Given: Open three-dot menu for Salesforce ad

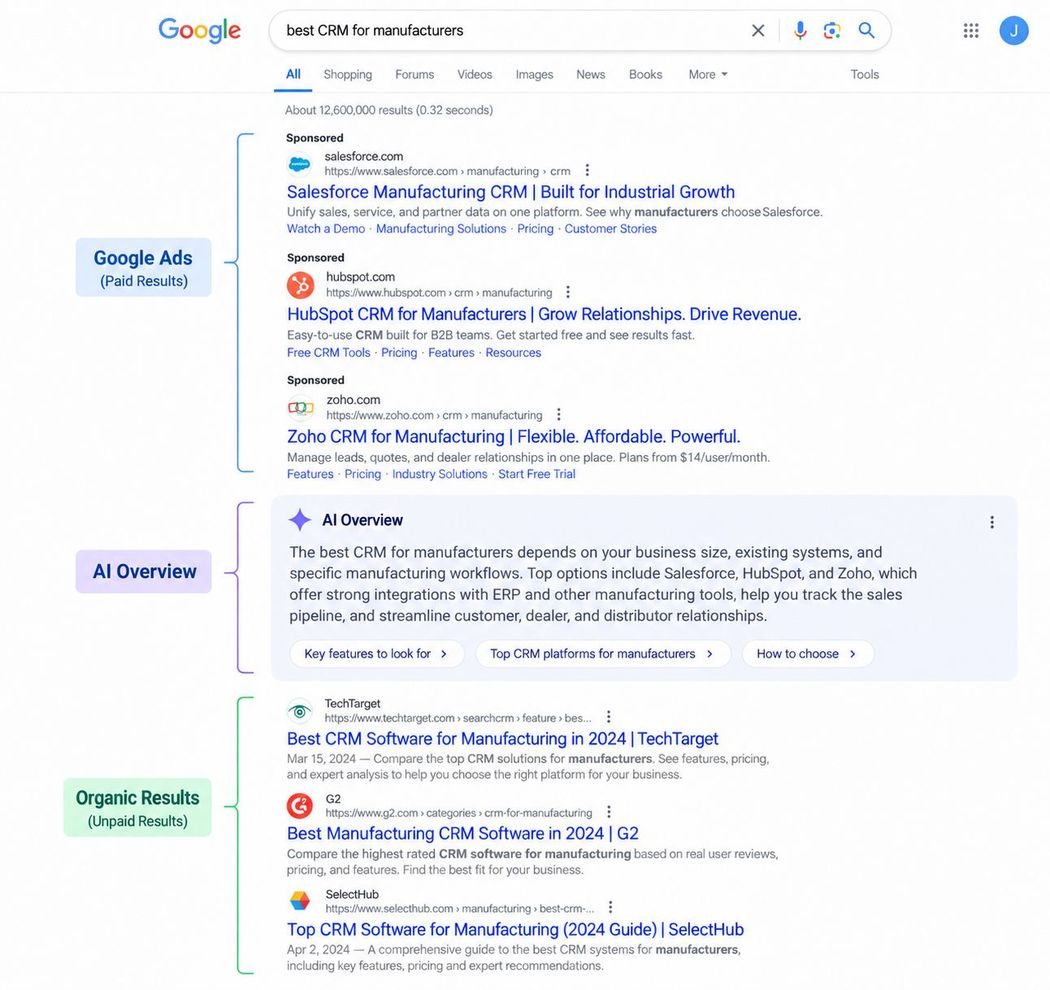Looking at the screenshot, I should click(587, 171).
